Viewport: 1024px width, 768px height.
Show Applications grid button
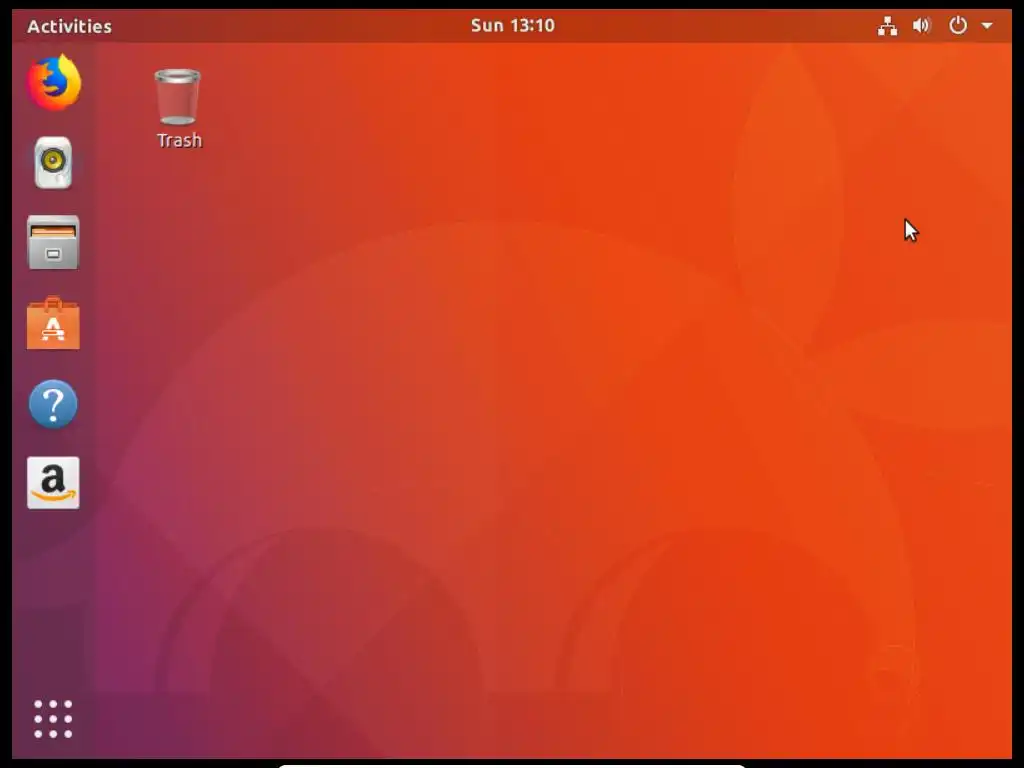tap(54, 719)
